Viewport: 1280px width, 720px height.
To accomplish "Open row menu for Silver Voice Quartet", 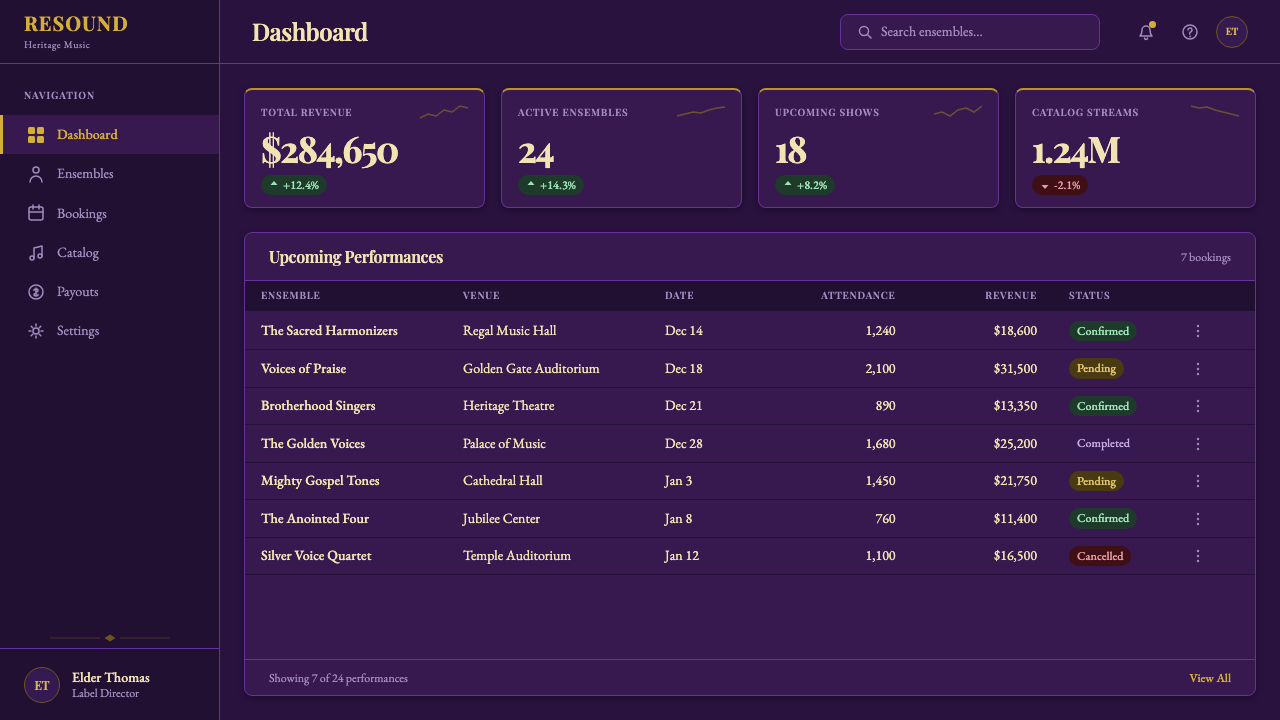I will coord(1198,556).
